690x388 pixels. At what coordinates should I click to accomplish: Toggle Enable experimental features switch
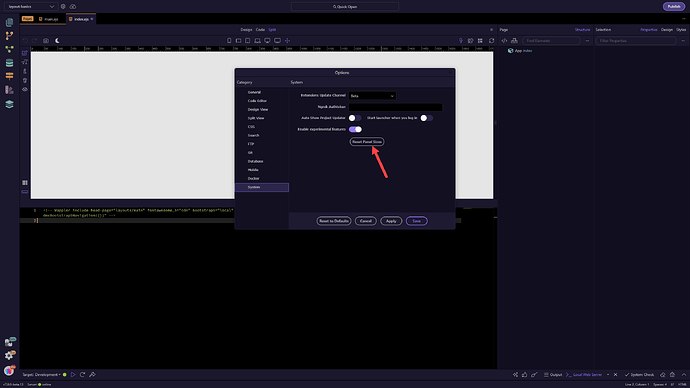click(355, 129)
